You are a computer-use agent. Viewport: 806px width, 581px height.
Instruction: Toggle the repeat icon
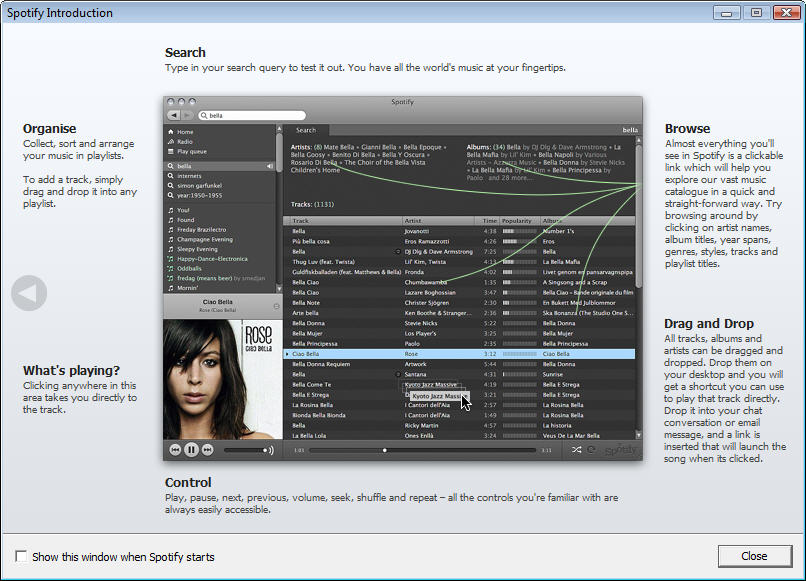(592, 450)
